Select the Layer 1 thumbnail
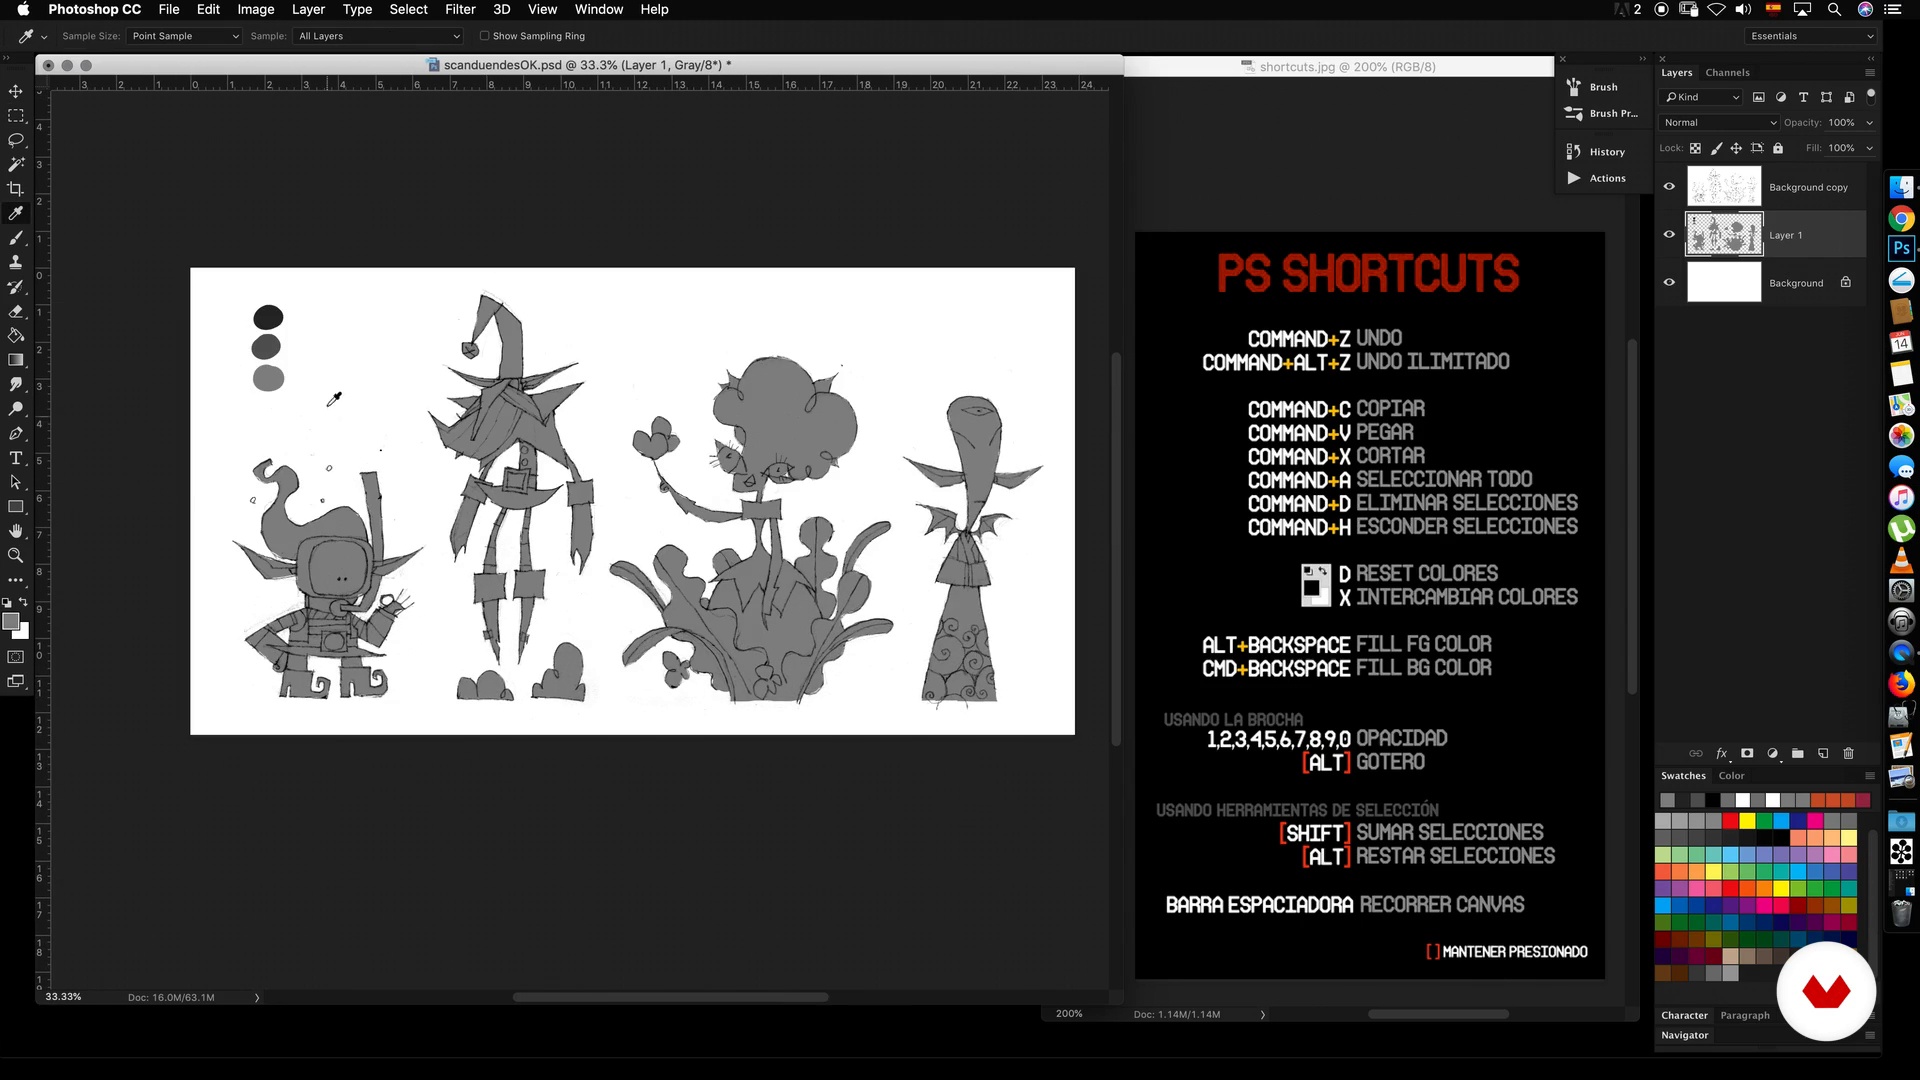This screenshot has width=1920, height=1080. pyautogui.click(x=1724, y=235)
